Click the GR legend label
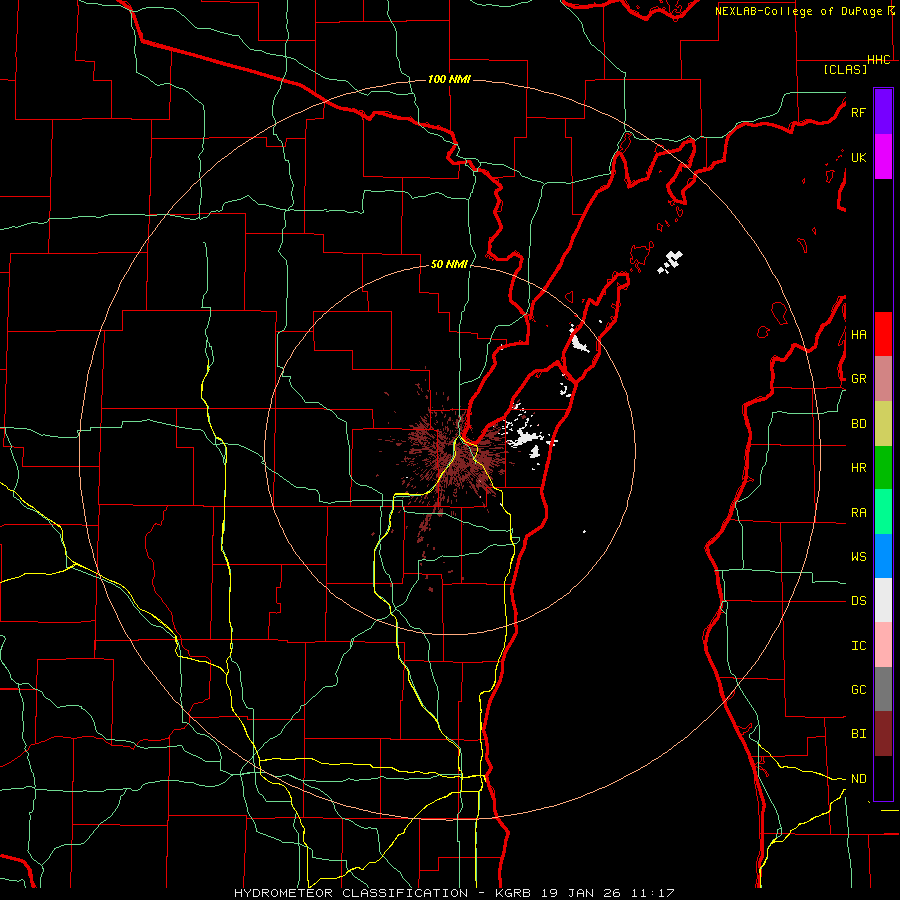The height and width of the screenshot is (900, 900). point(858,379)
